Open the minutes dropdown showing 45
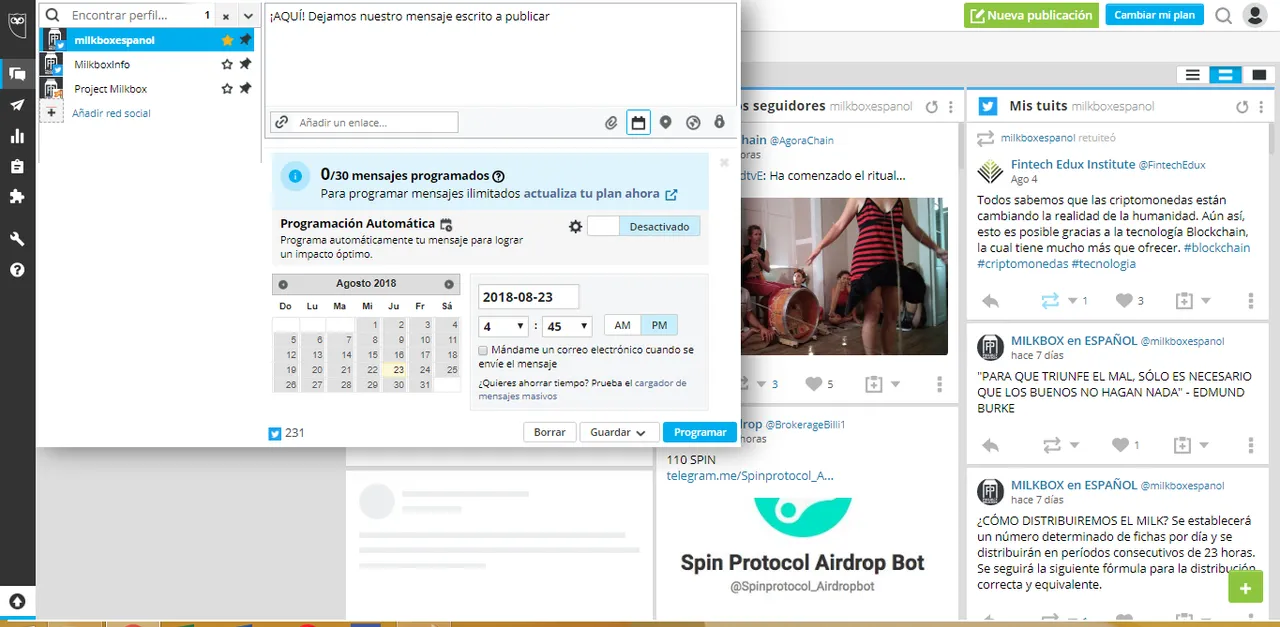Image resolution: width=1280 pixels, height=627 pixels. point(567,326)
